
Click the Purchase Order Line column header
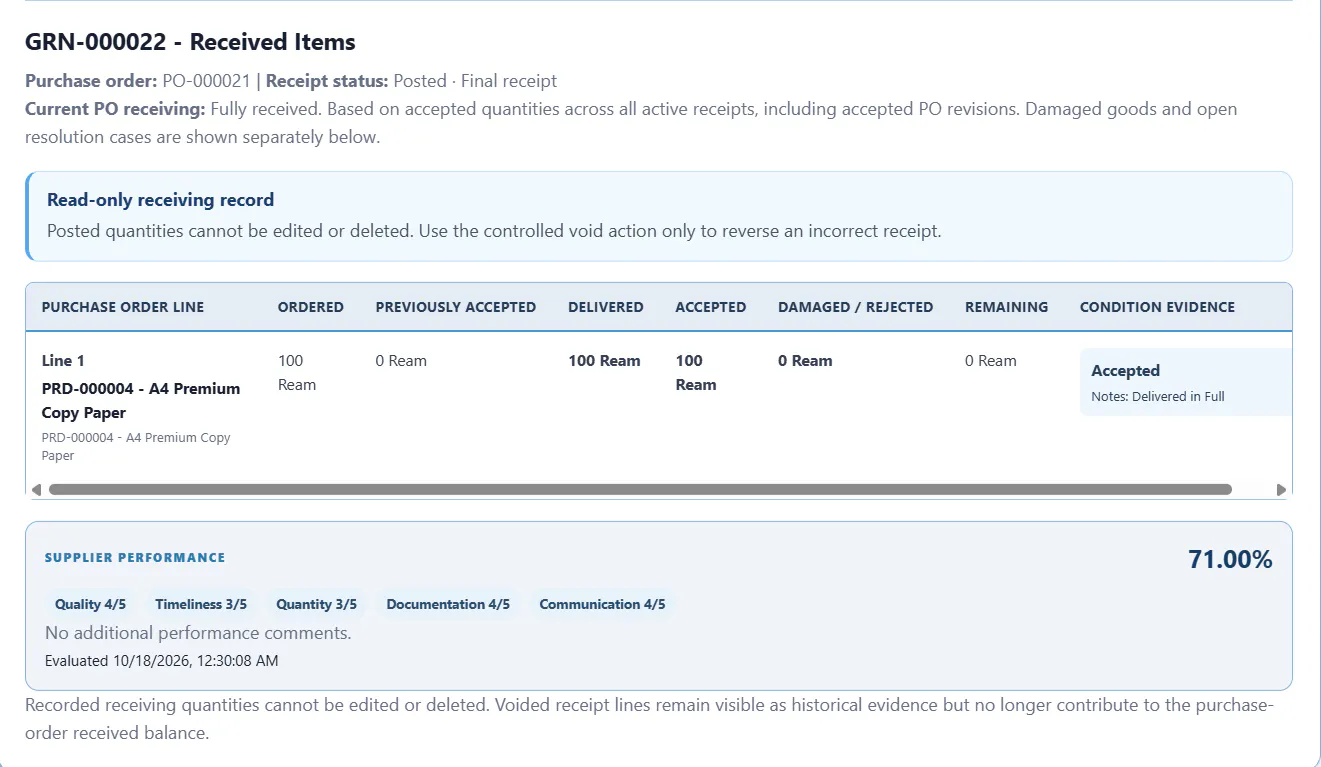(x=123, y=307)
